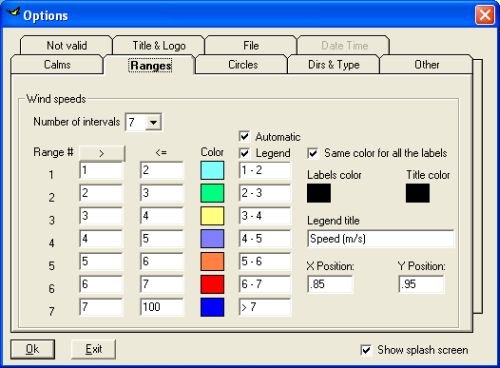Click the X Position field .85

(330, 284)
